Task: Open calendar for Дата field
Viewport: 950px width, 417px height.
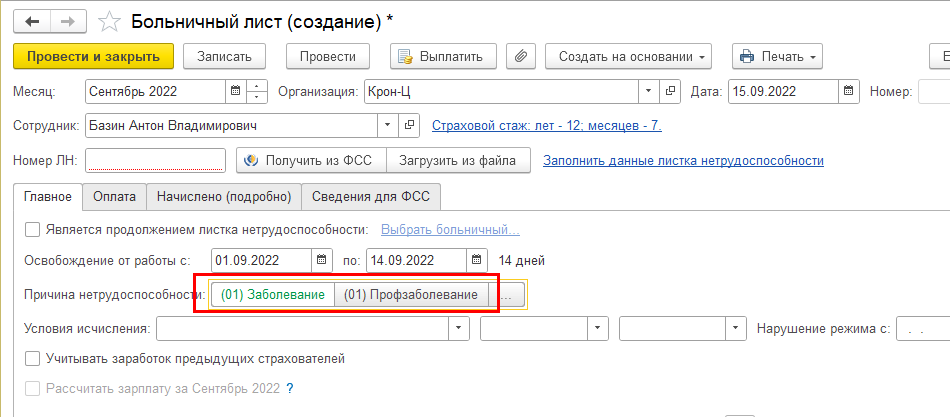Action: point(849,92)
